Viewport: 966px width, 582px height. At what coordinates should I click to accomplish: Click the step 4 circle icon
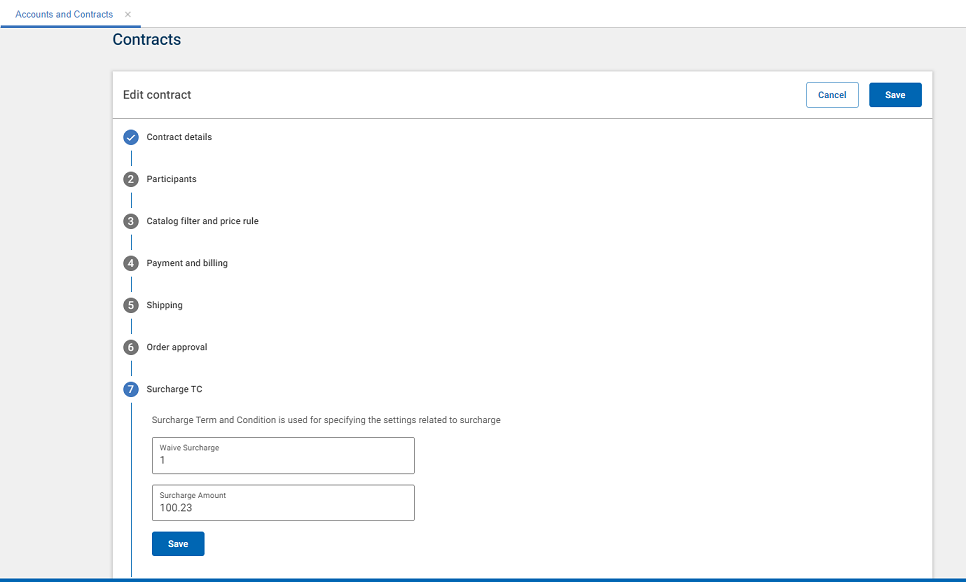(x=130, y=263)
